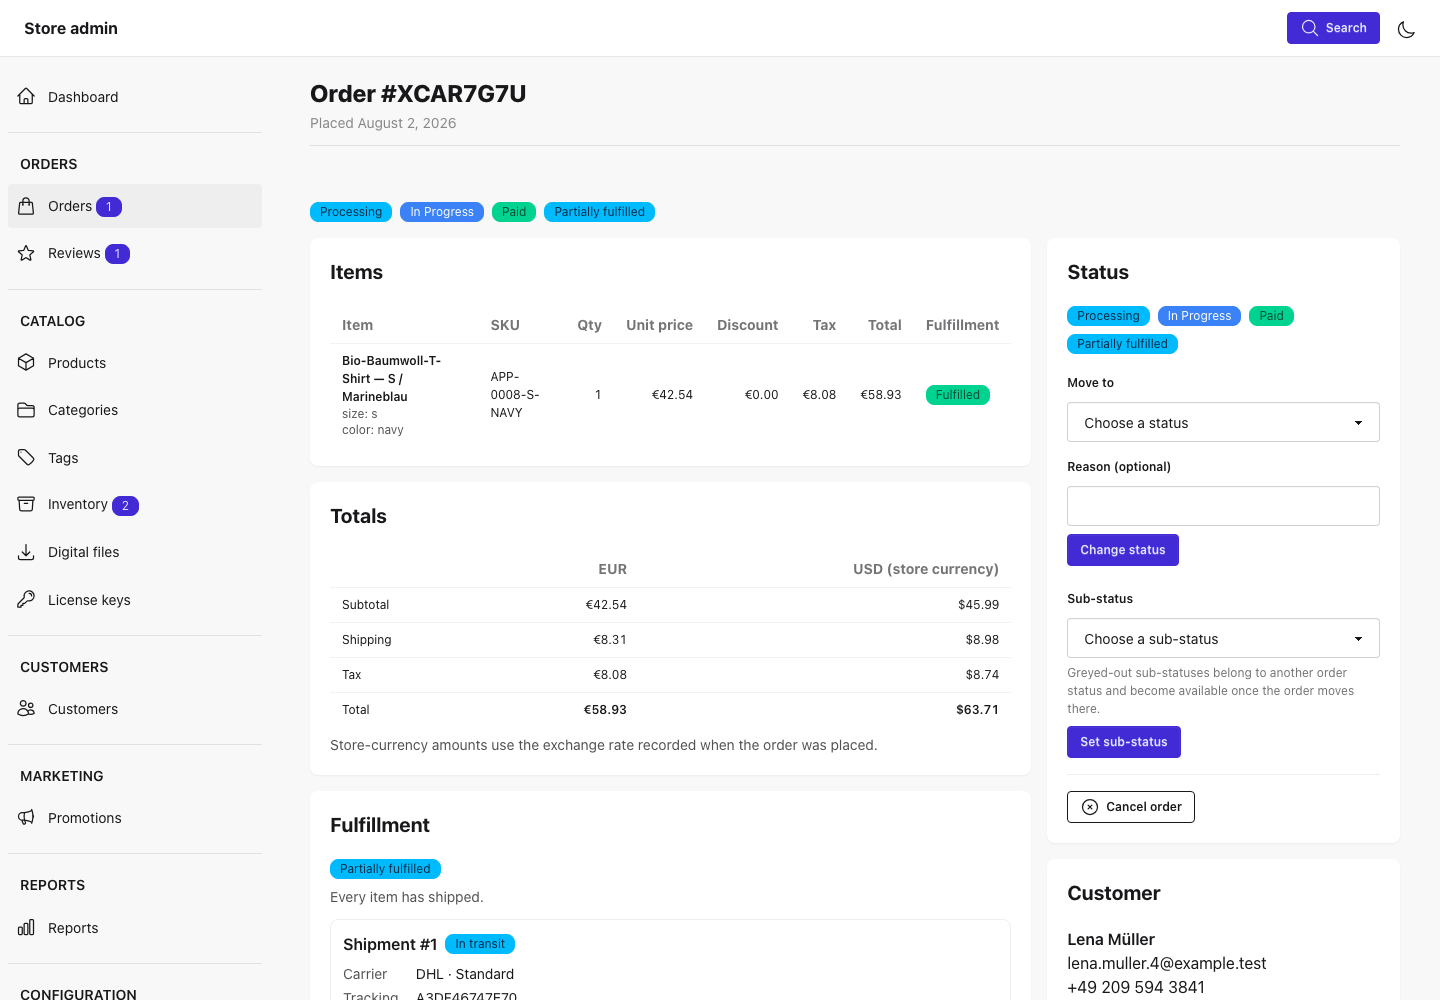This screenshot has height=1000, width=1440.
Task: Click the Shipment #1 heading
Action: pos(390,944)
